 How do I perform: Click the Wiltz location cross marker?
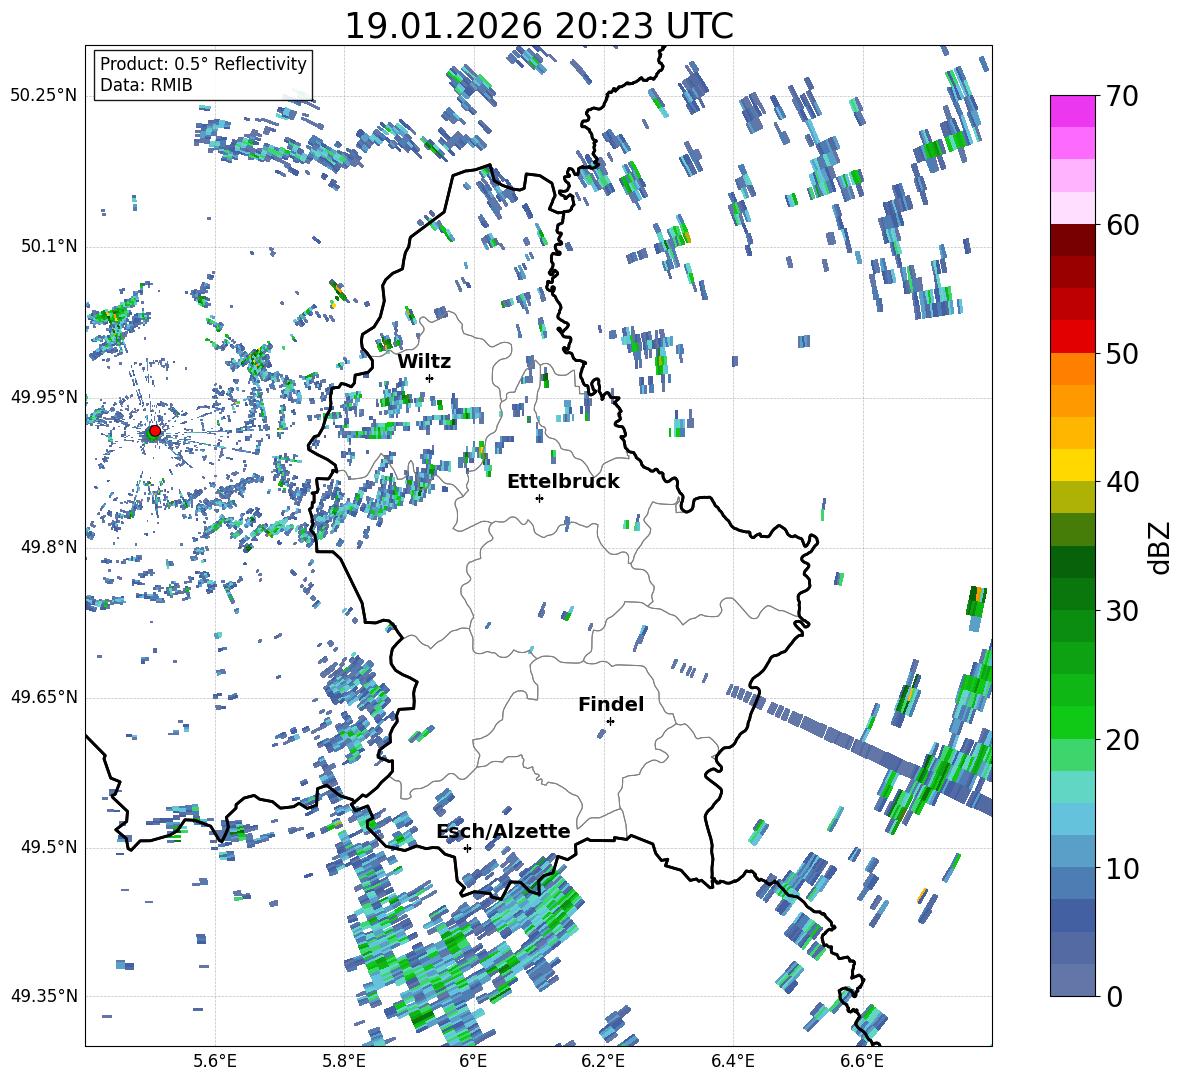pyautogui.click(x=430, y=378)
